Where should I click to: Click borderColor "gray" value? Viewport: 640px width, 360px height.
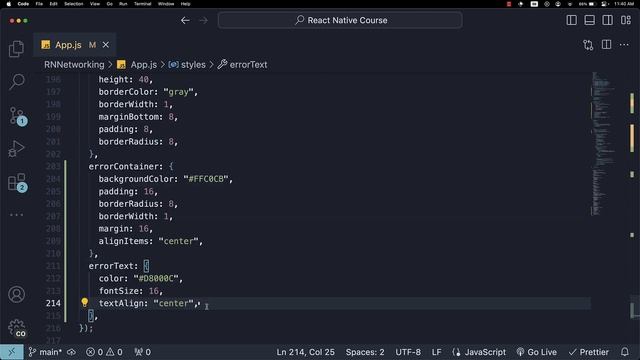[x=178, y=92]
